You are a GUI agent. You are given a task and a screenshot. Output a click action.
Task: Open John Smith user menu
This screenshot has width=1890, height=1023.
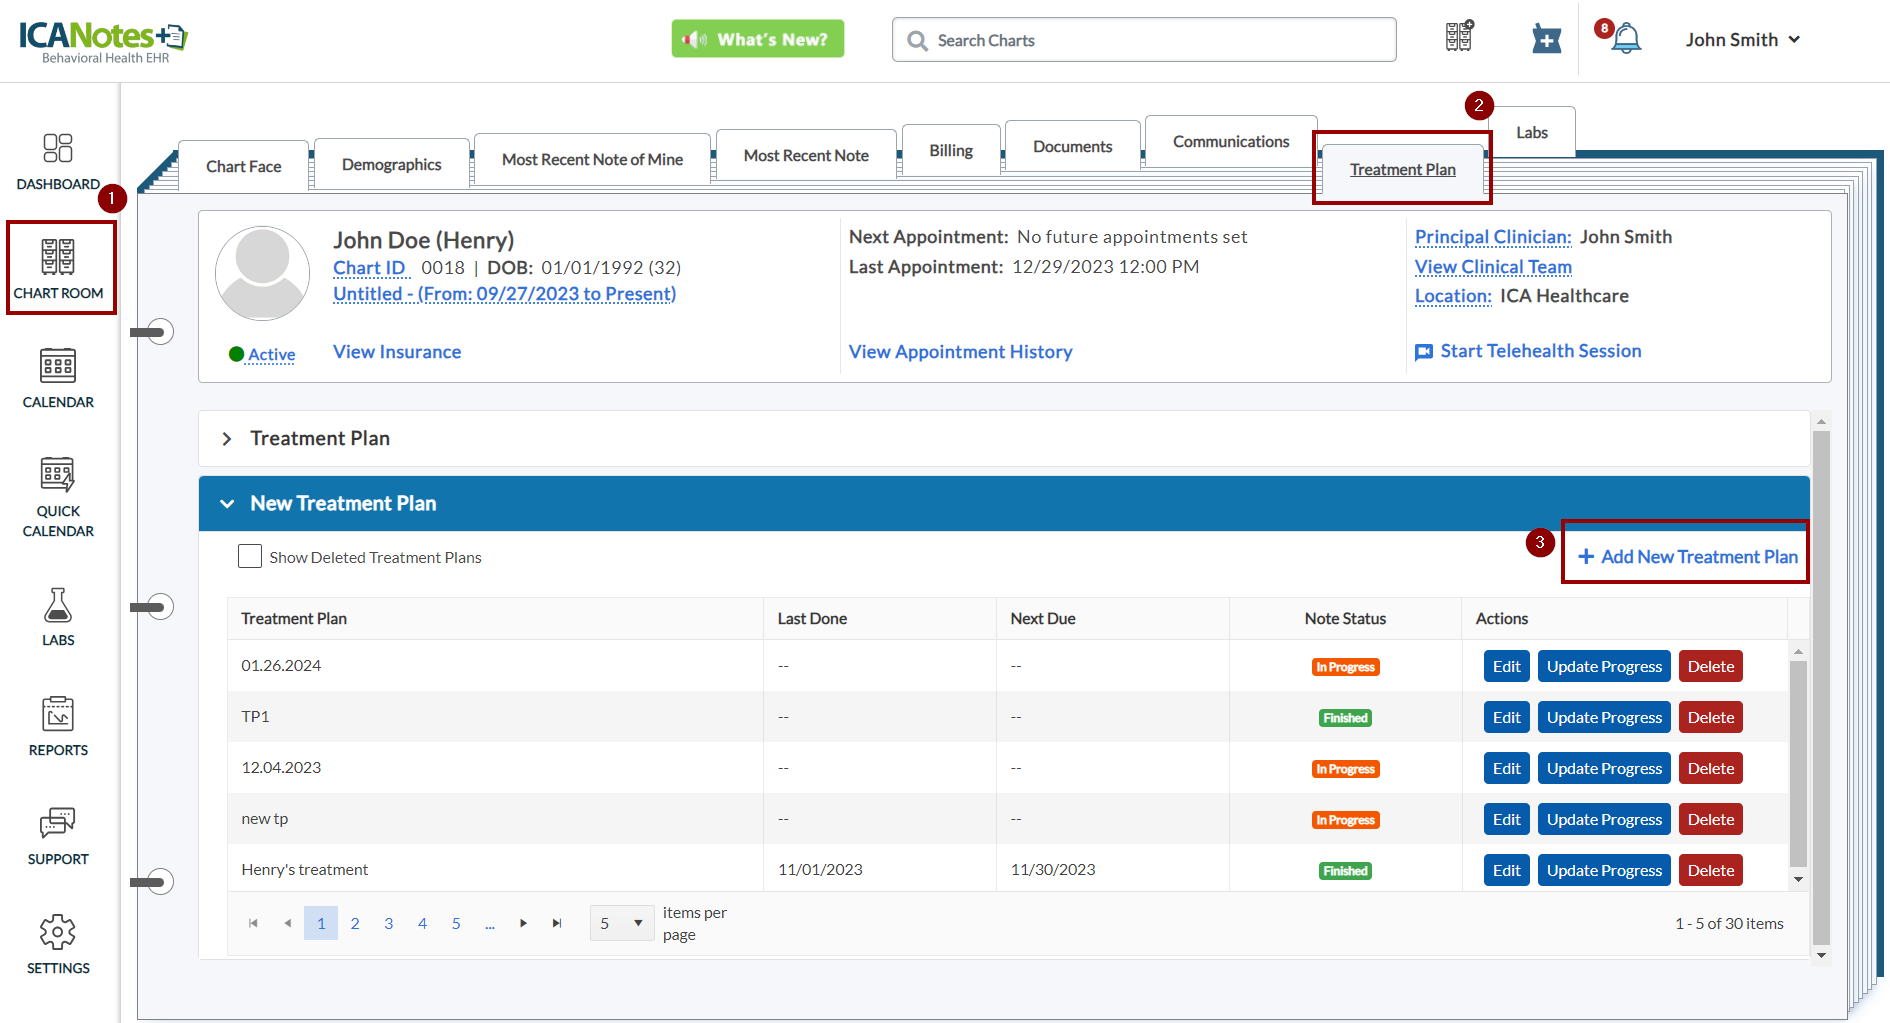[1742, 40]
